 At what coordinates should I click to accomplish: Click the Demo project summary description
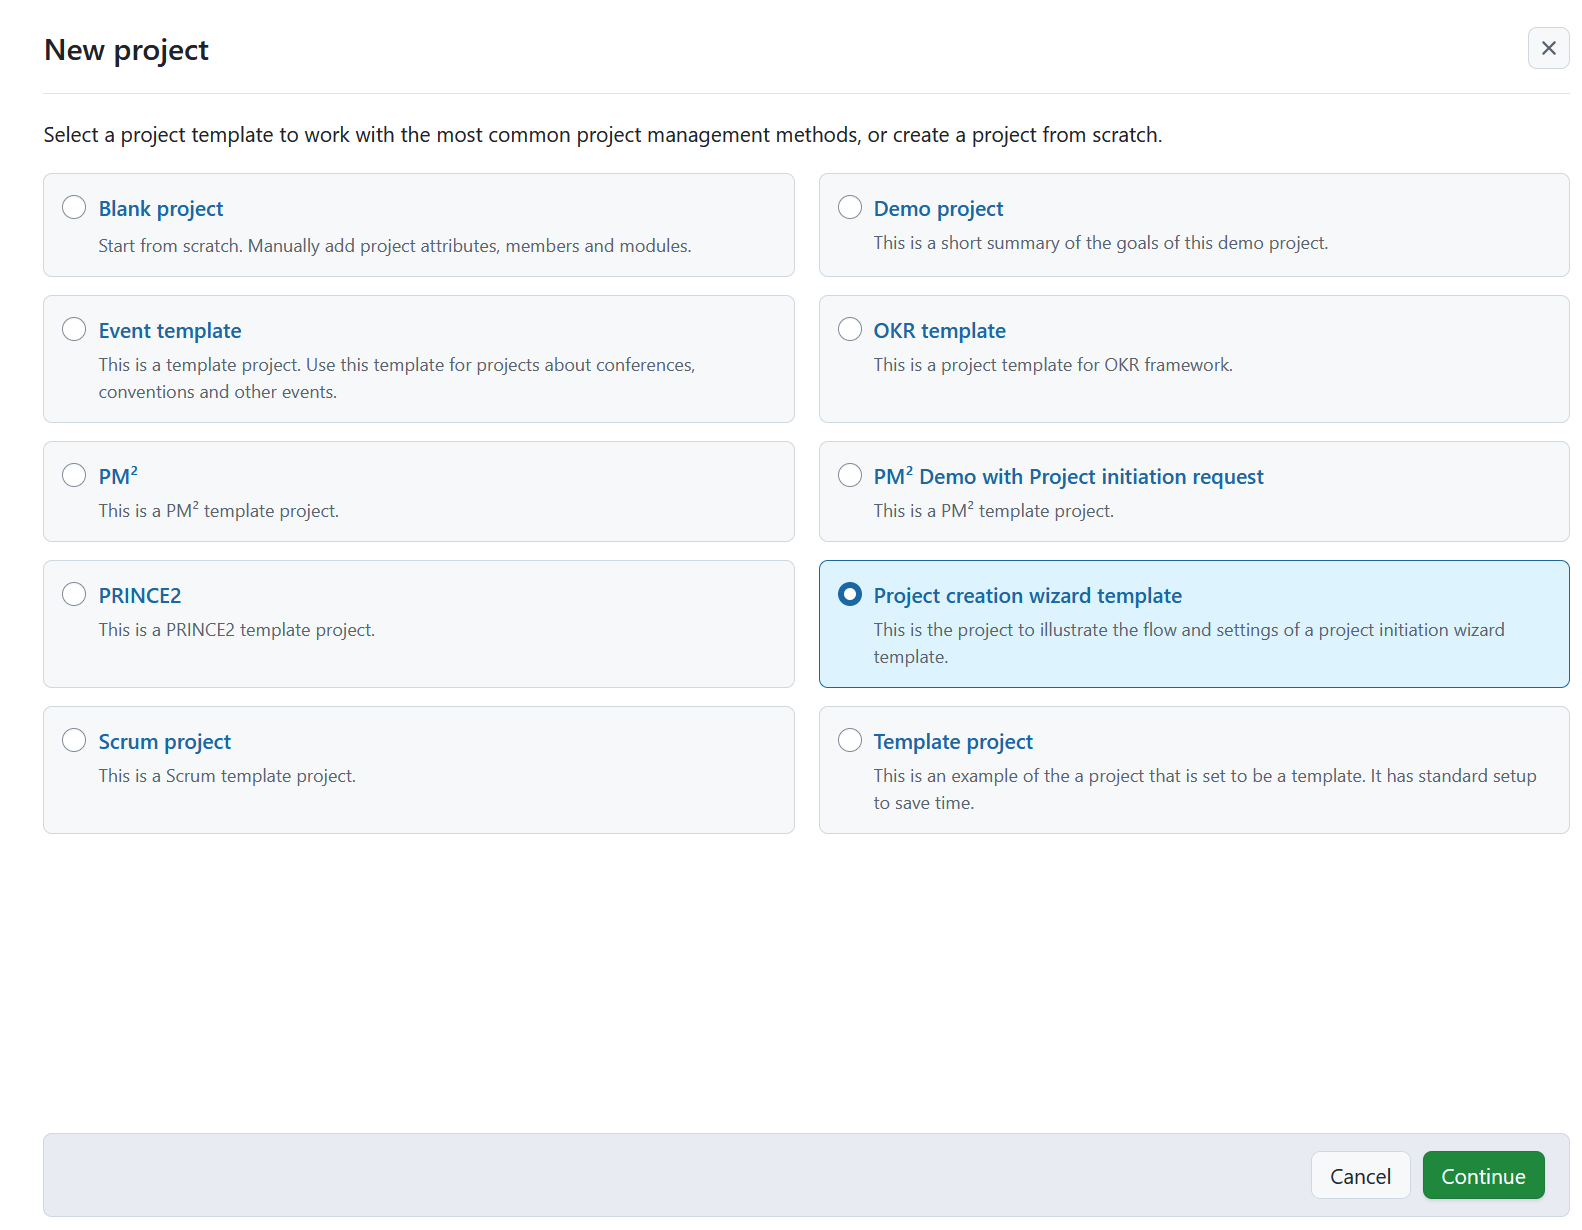tap(1100, 243)
